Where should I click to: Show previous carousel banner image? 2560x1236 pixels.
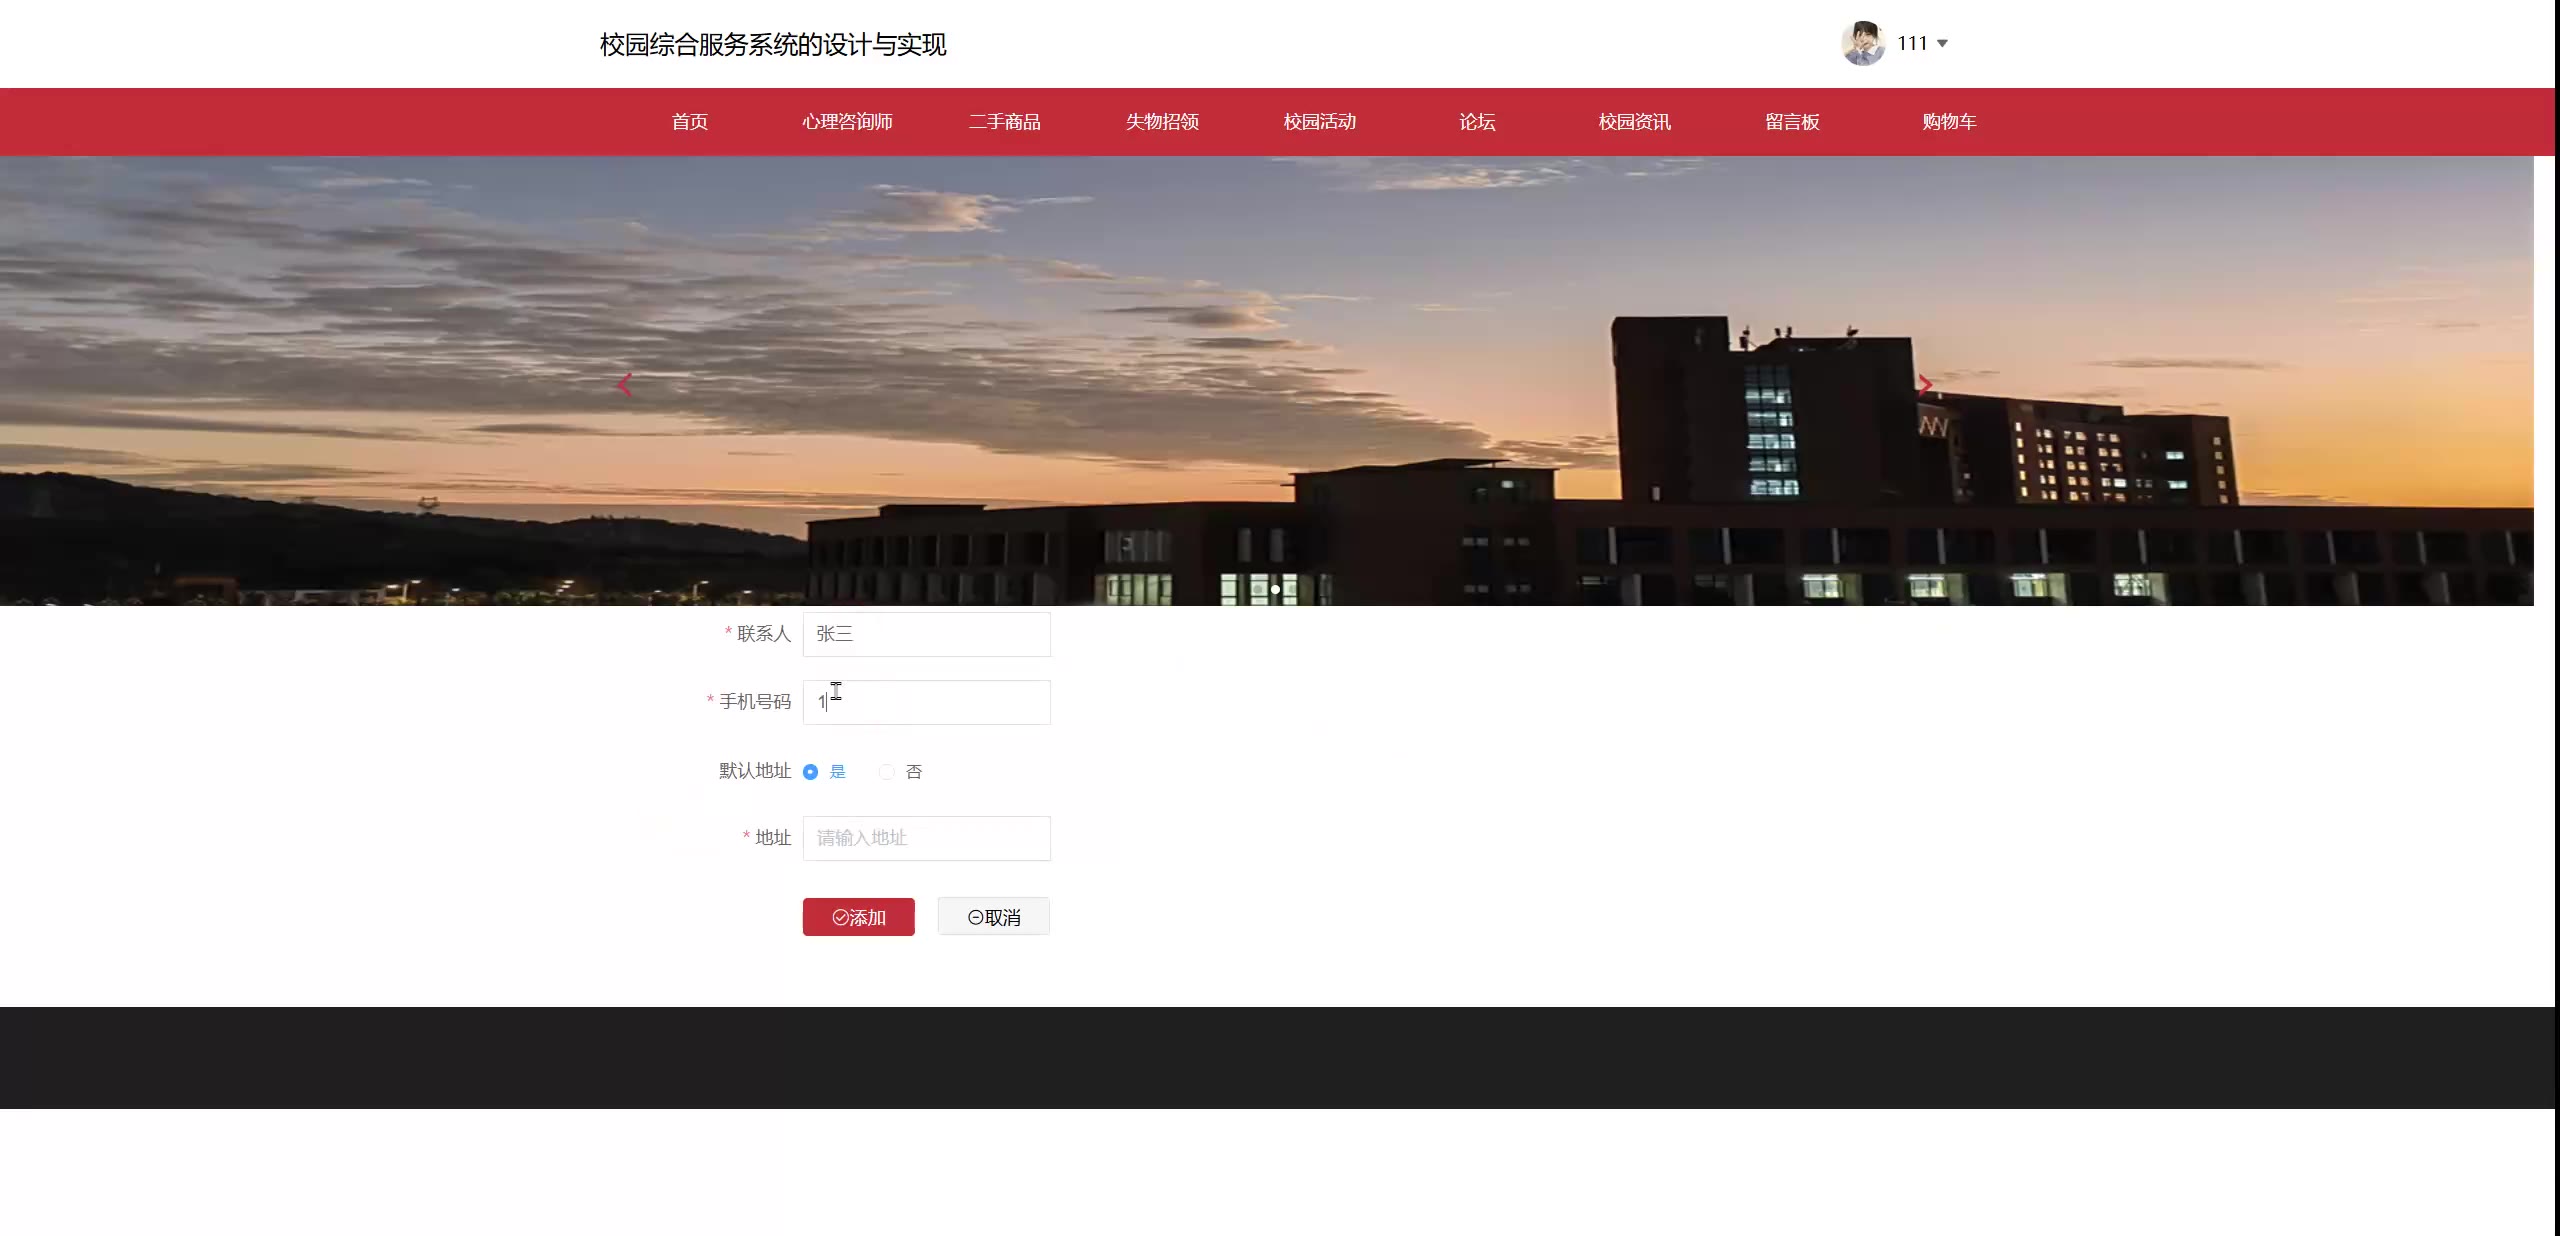(625, 385)
